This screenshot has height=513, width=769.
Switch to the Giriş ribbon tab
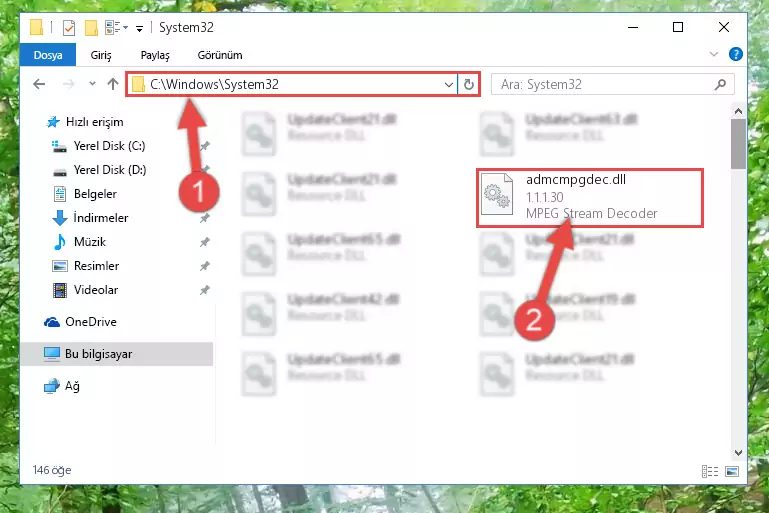tap(101, 55)
